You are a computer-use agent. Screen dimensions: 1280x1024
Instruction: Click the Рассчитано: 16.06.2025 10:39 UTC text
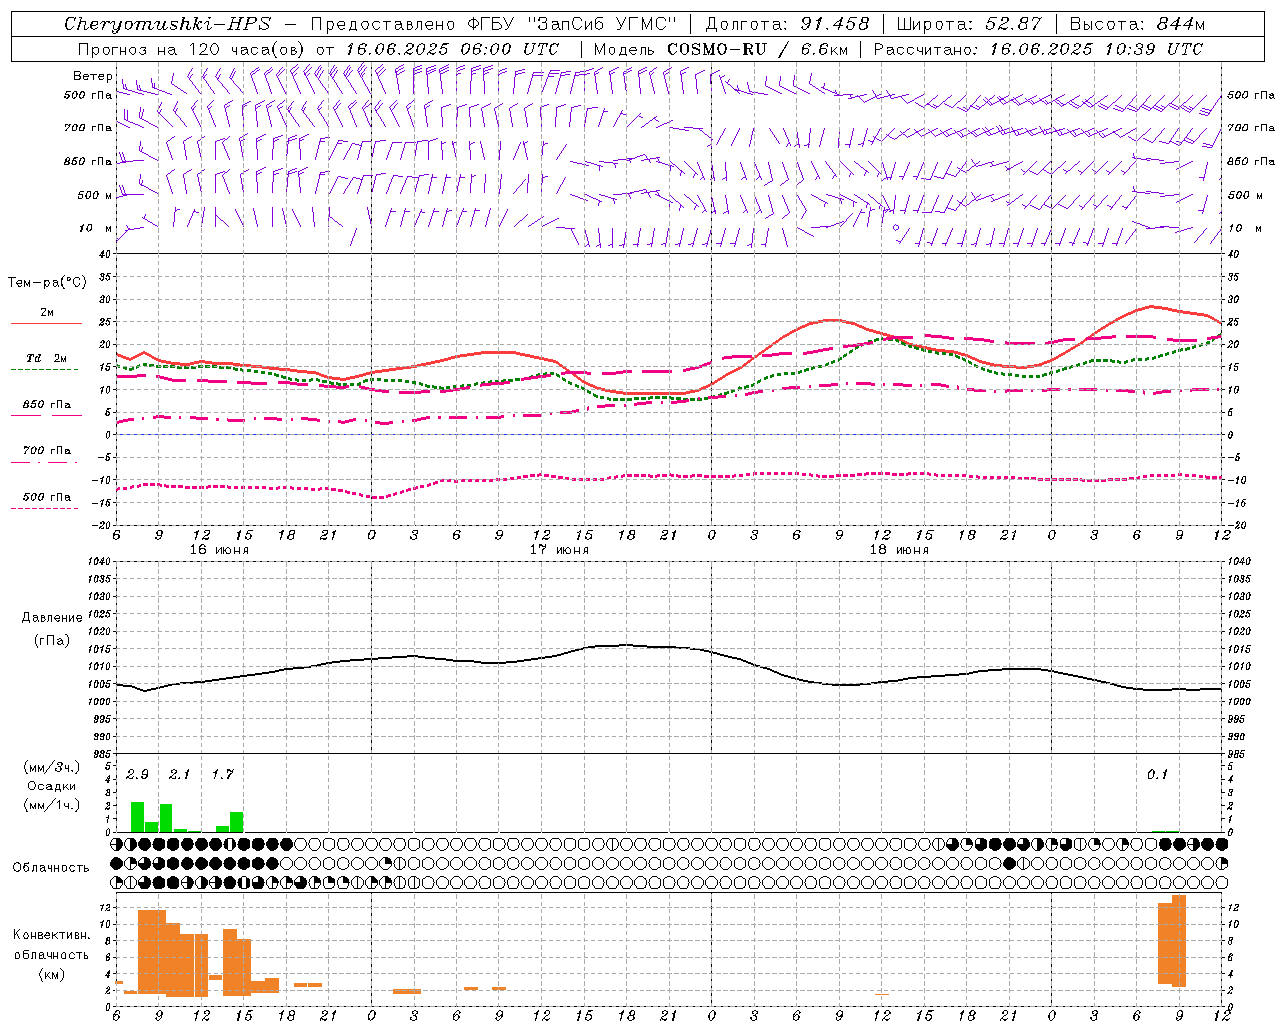pos(1038,49)
